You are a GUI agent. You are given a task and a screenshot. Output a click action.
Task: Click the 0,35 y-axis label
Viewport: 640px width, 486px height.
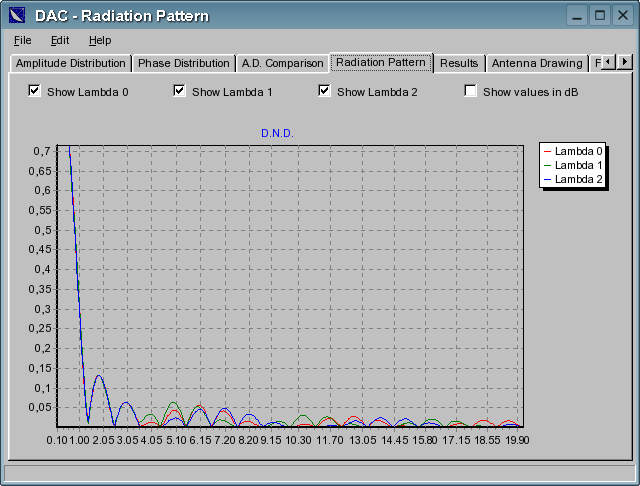[x=40, y=289]
